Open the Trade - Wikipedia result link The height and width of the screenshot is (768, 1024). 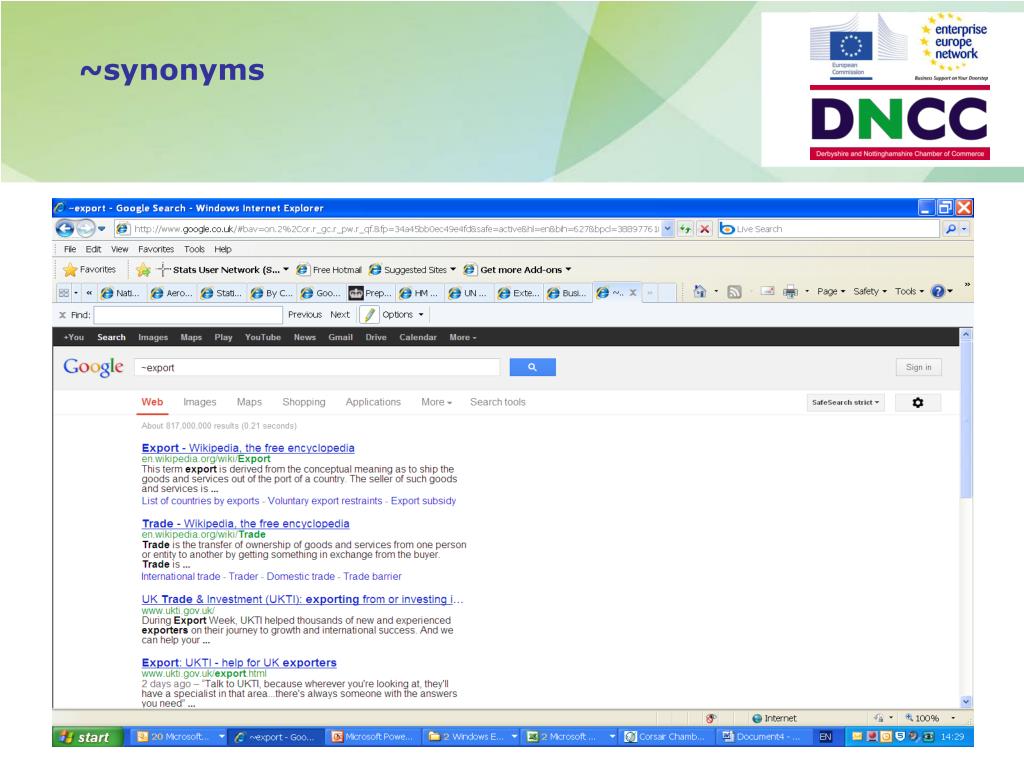246,524
